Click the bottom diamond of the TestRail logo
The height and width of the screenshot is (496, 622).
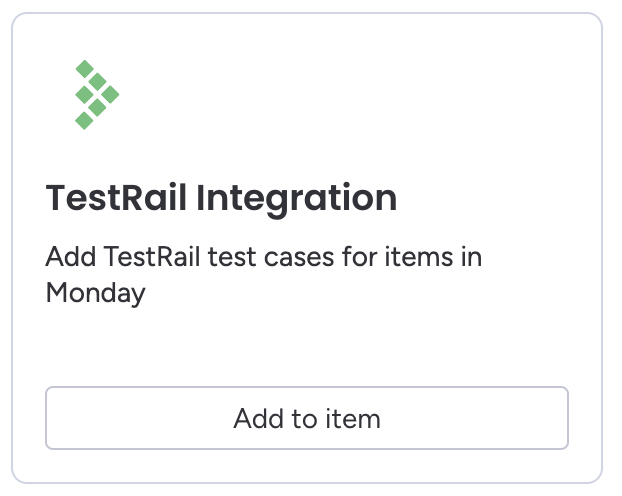click(x=84, y=120)
